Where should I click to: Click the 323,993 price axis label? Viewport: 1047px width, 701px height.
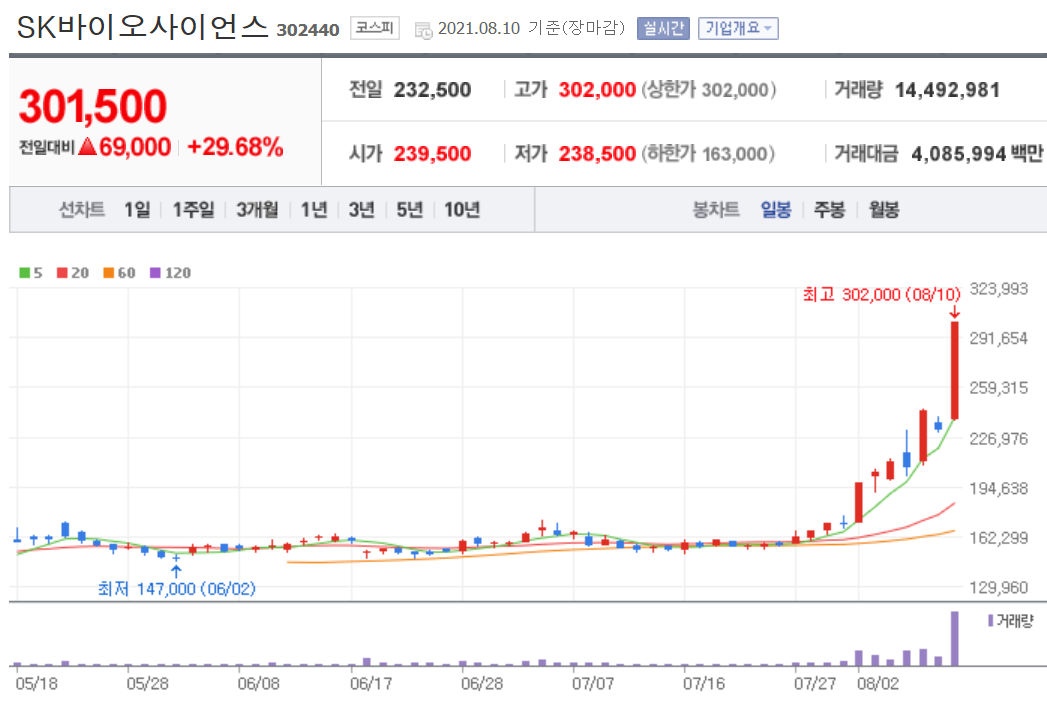coord(998,289)
